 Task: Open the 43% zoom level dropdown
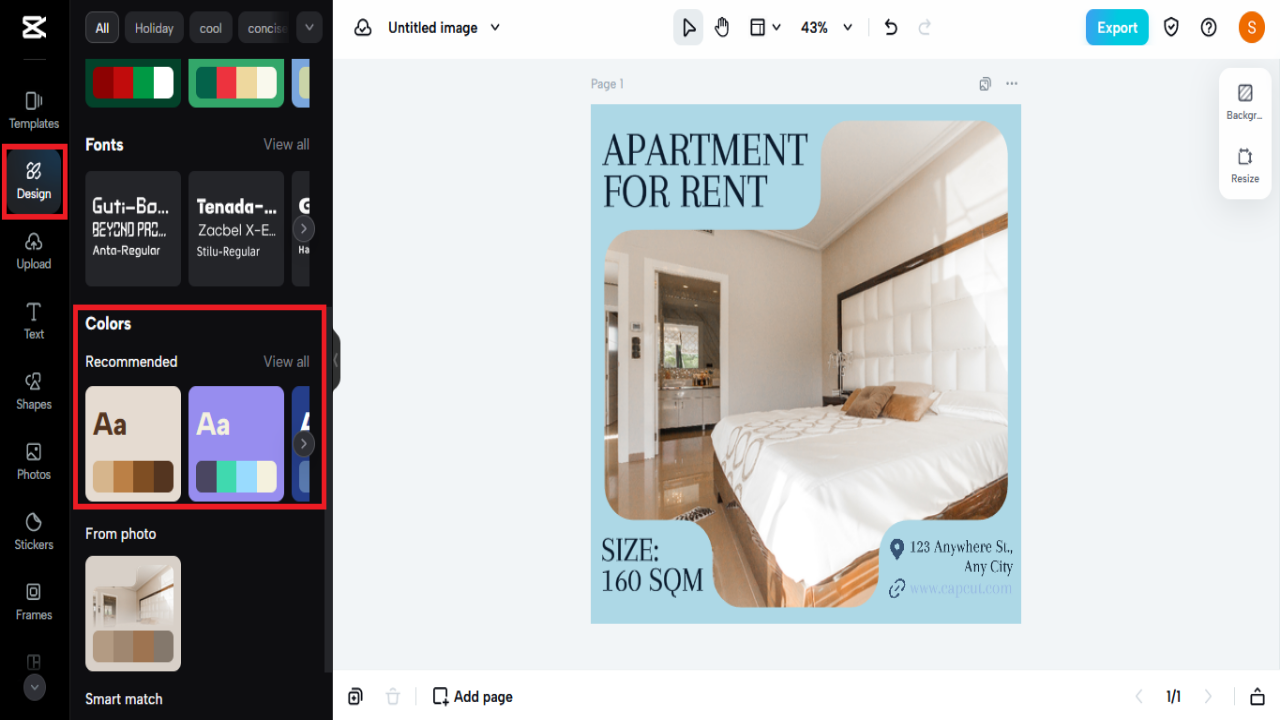click(826, 27)
